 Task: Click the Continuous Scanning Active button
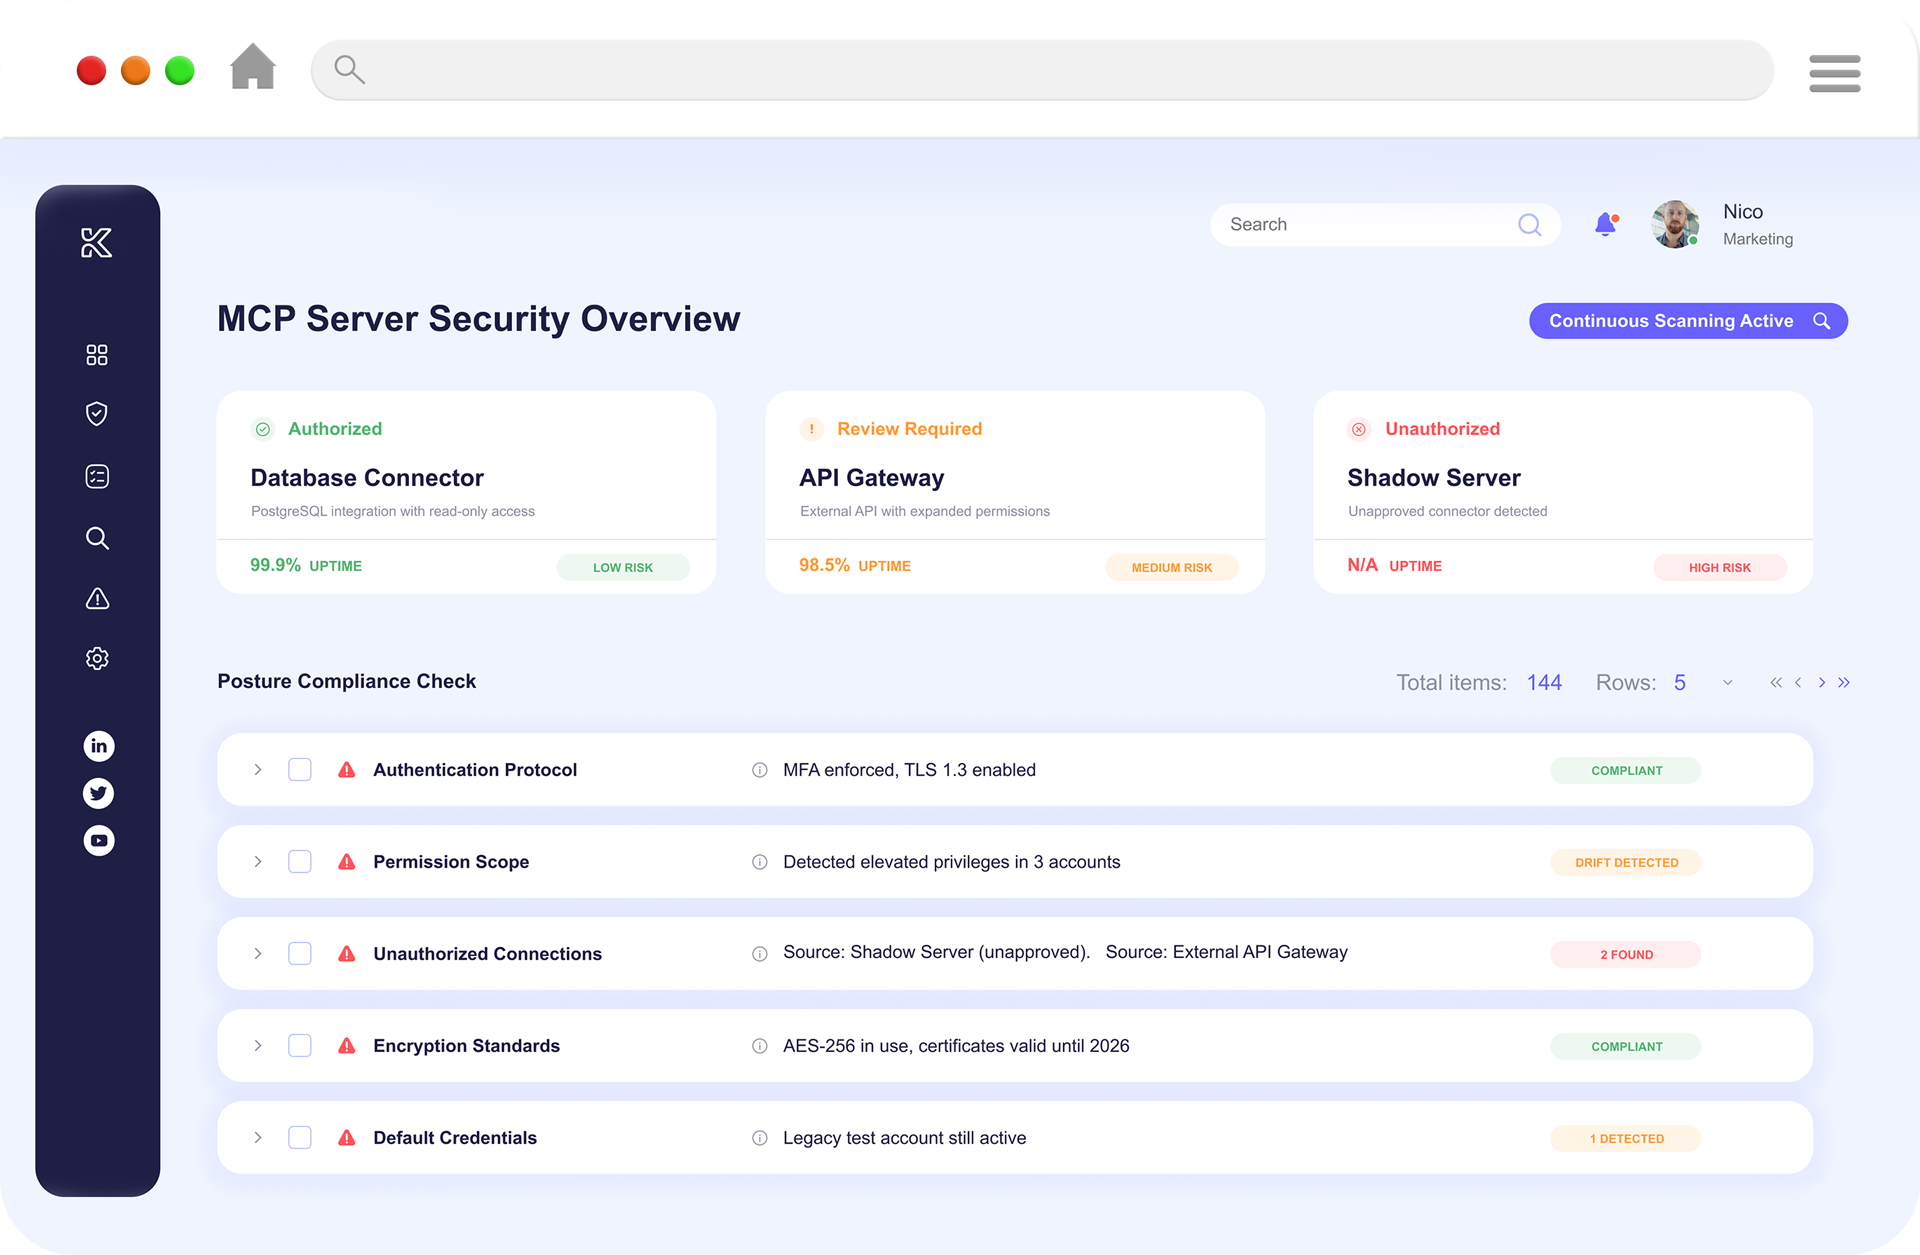tap(1687, 320)
